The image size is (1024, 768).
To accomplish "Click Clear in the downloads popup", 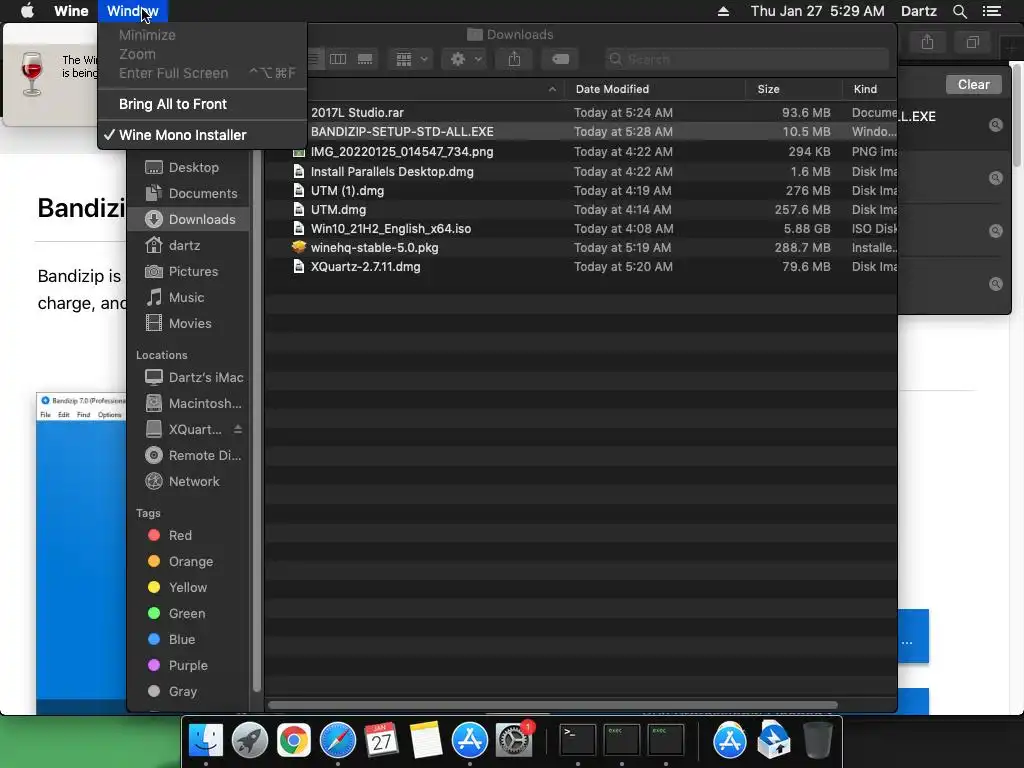I will 973,85.
